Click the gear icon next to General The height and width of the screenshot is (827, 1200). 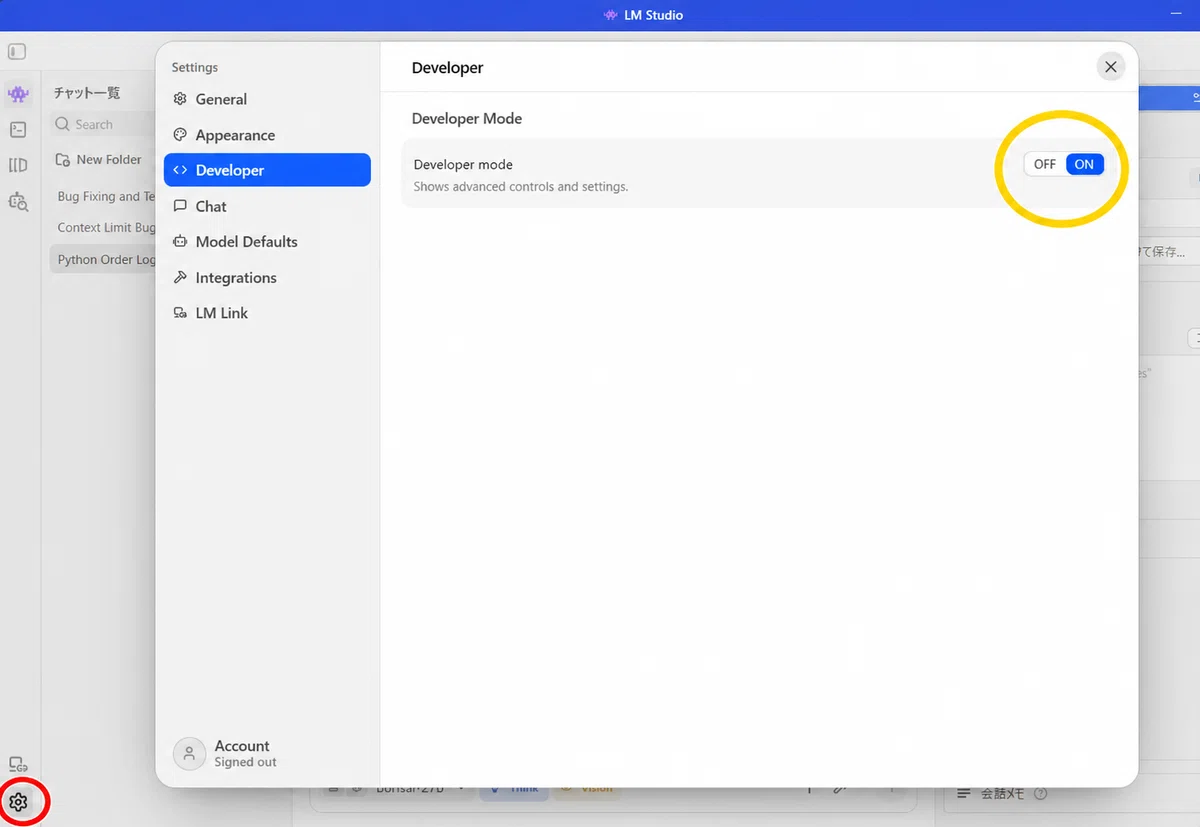coord(180,99)
